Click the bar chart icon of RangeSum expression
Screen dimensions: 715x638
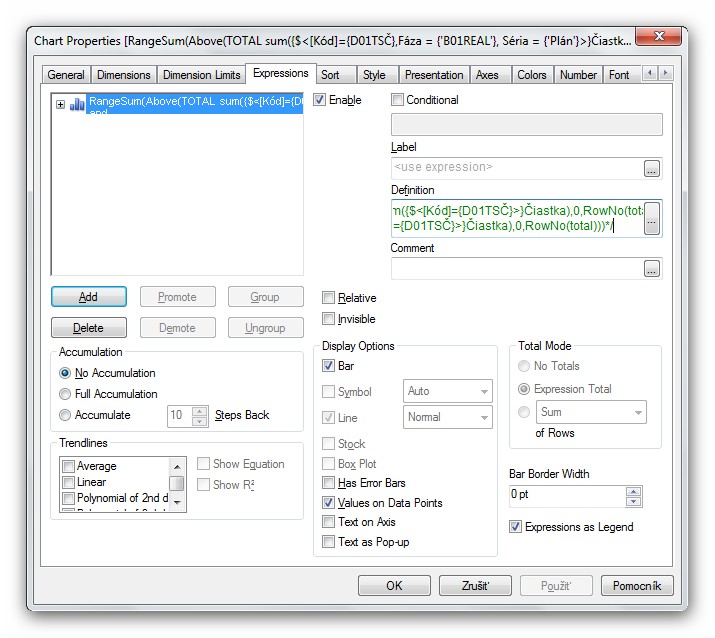[77, 104]
